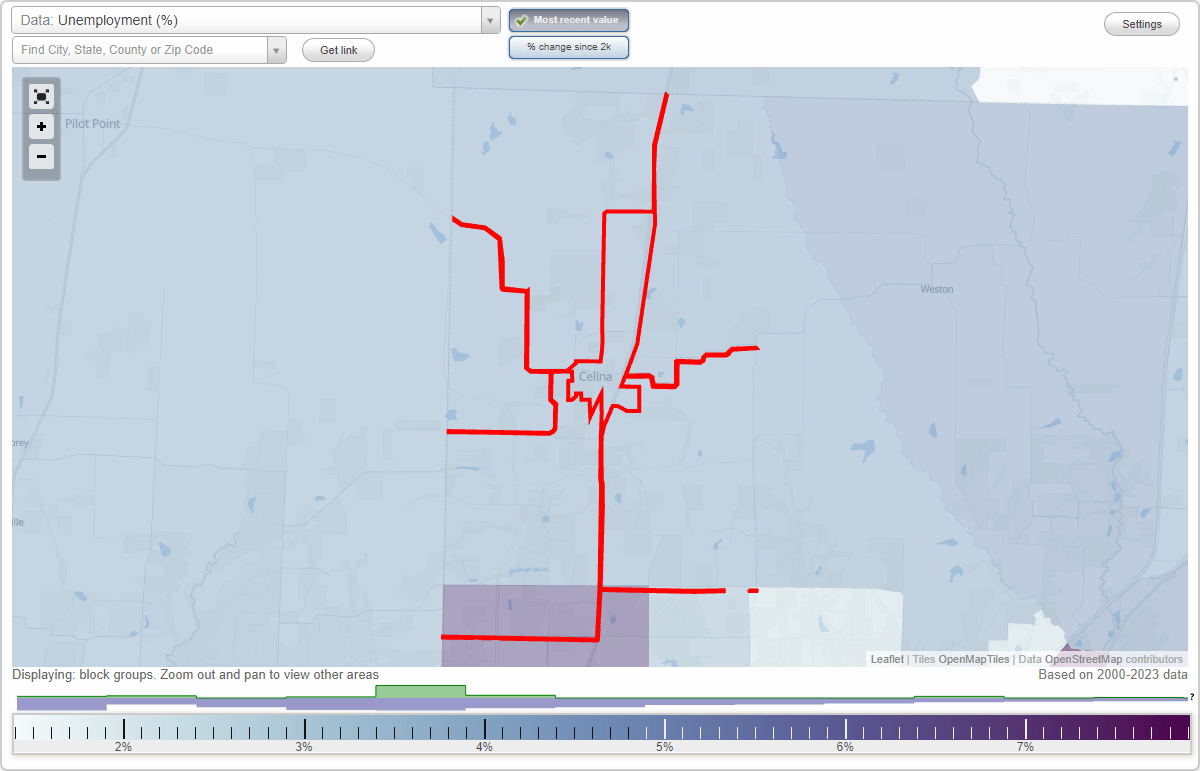Switch to the '% change since 2k' view
This screenshot has height=771, width=1200.
pyautogui.click(x=569, y=46)
